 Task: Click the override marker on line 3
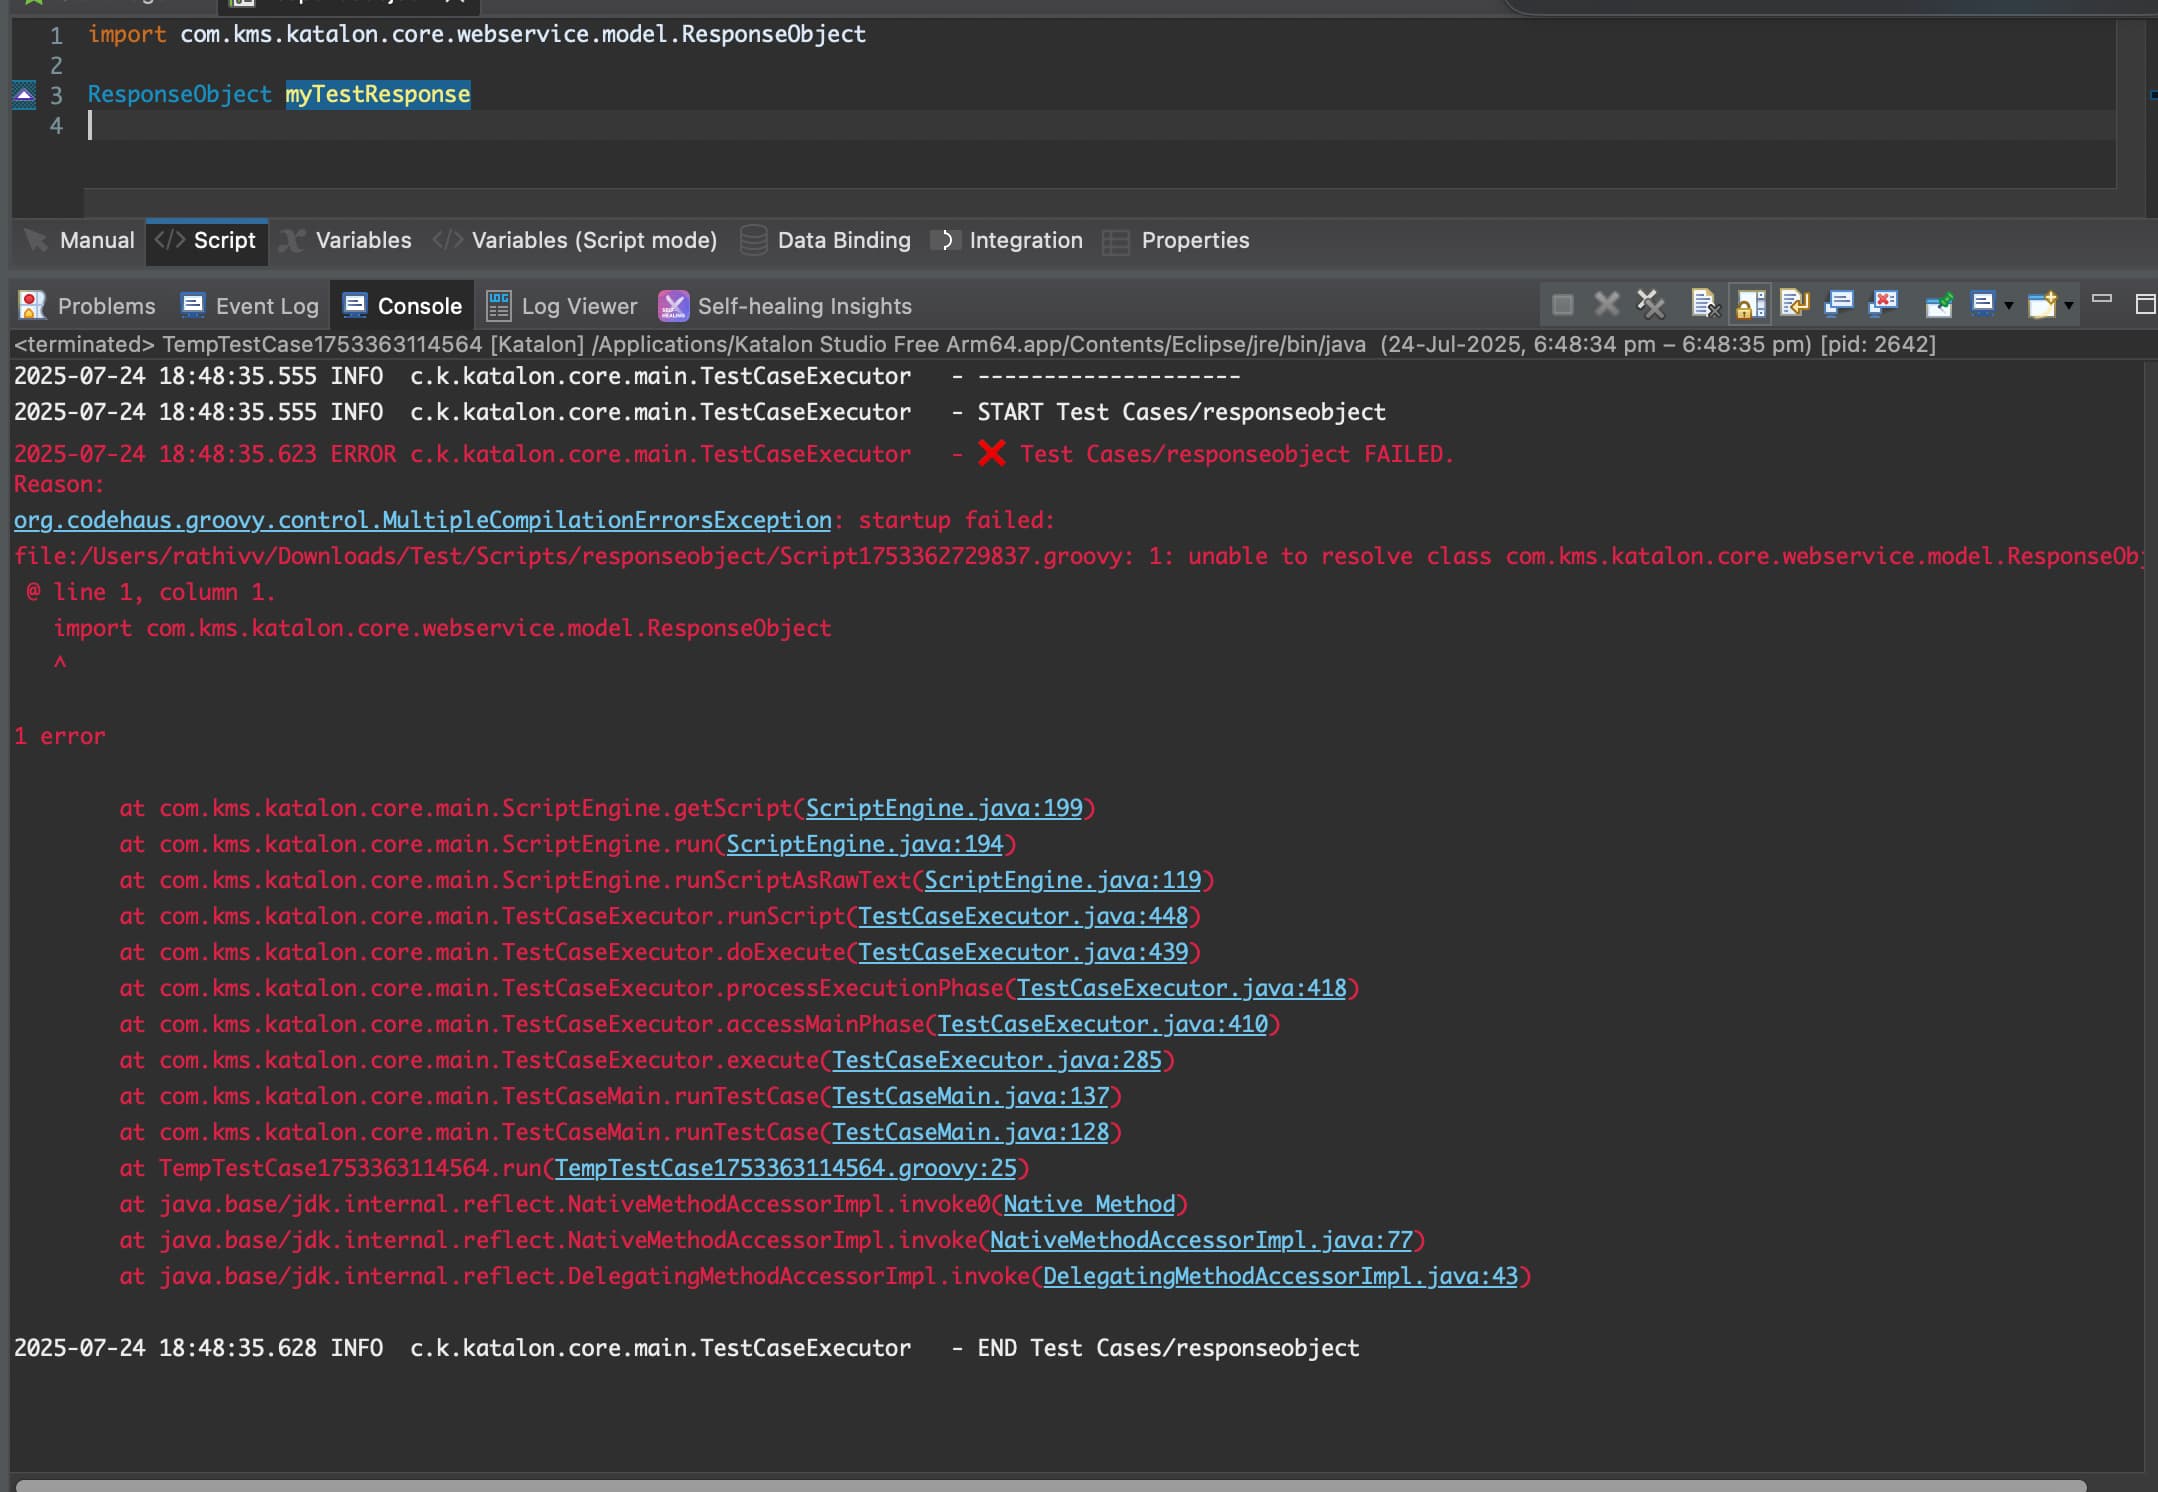click(24, 95)
